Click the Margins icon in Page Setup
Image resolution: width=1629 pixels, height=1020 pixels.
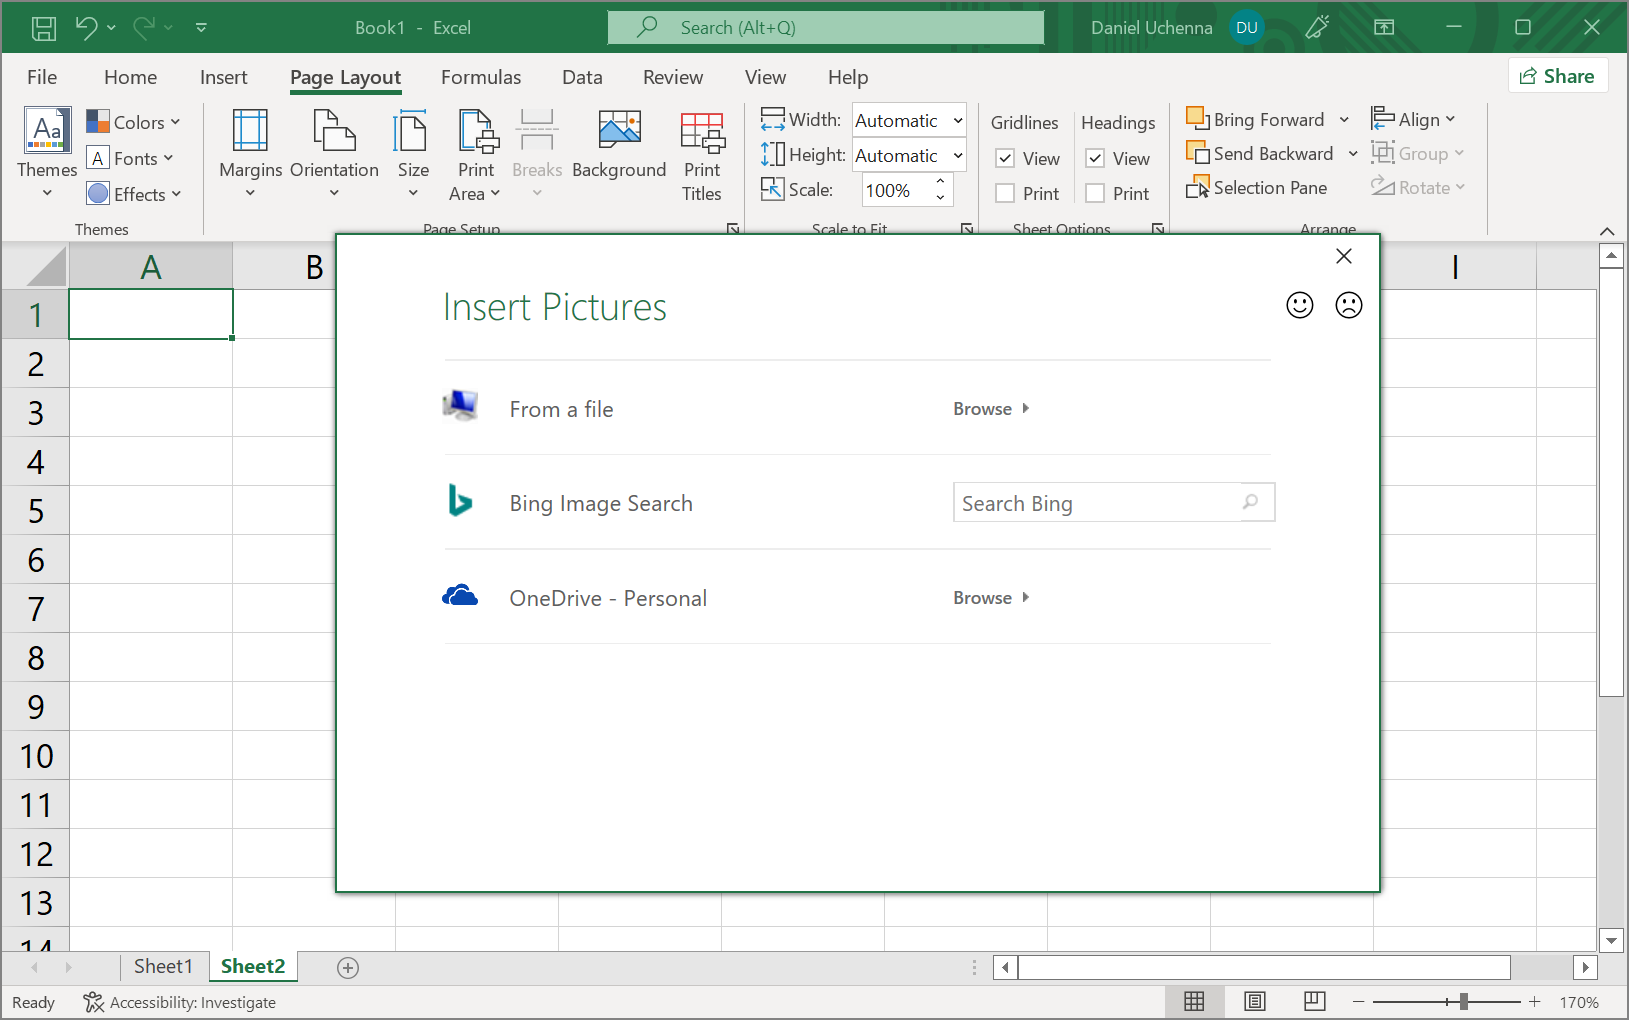tap(250, 131)
